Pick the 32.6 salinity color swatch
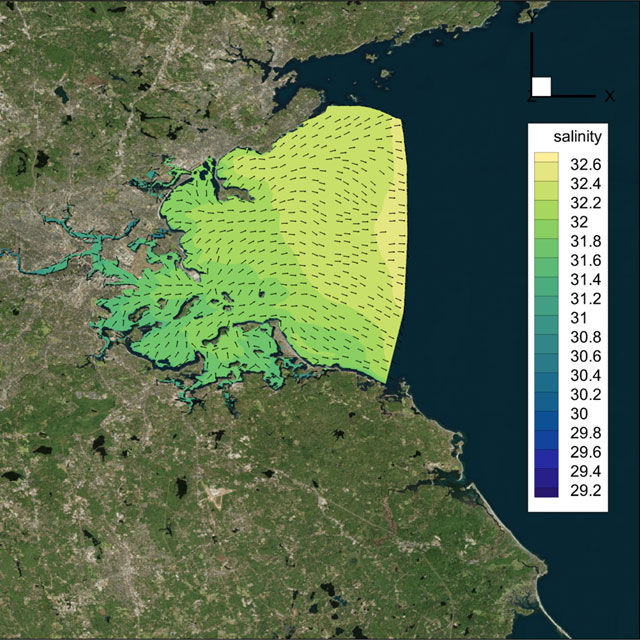The image size is (640, 640). coord(548,163)
